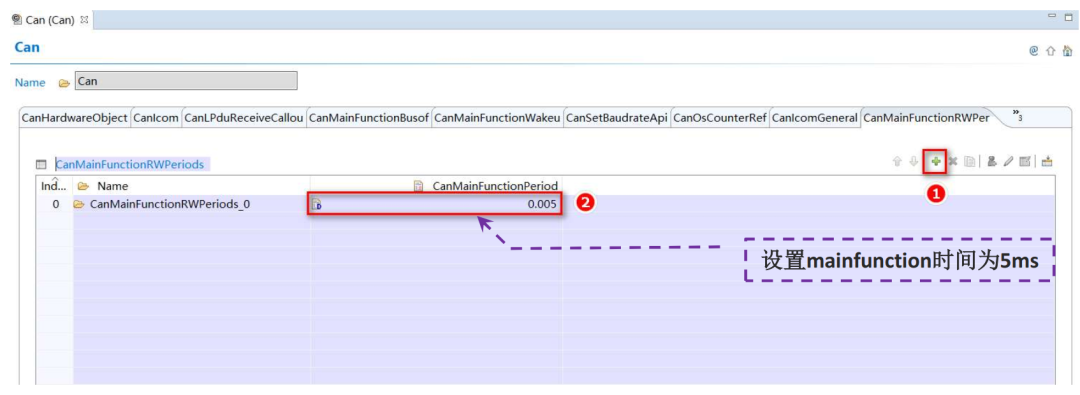The width and height of the screenshot is (1080, 395).
Task: Select the CanOsCounterRef tab
Action: click(x=720, y=118)
